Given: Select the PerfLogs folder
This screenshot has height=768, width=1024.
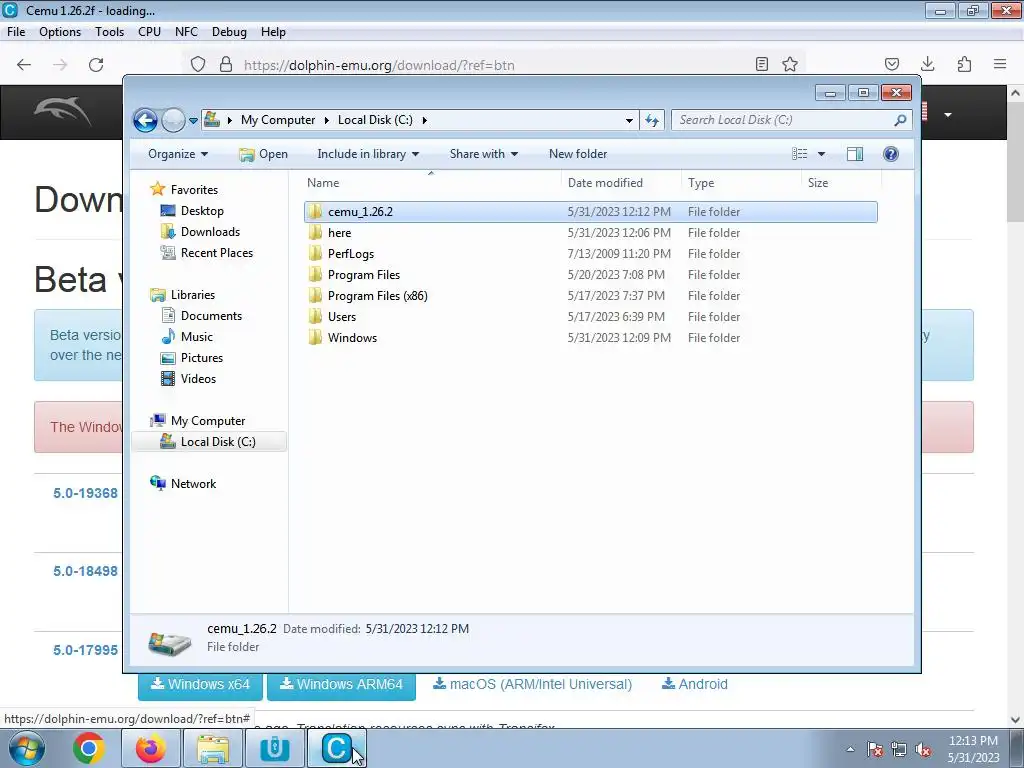Looking at the screenshot, I should click(x=590, y=253).
